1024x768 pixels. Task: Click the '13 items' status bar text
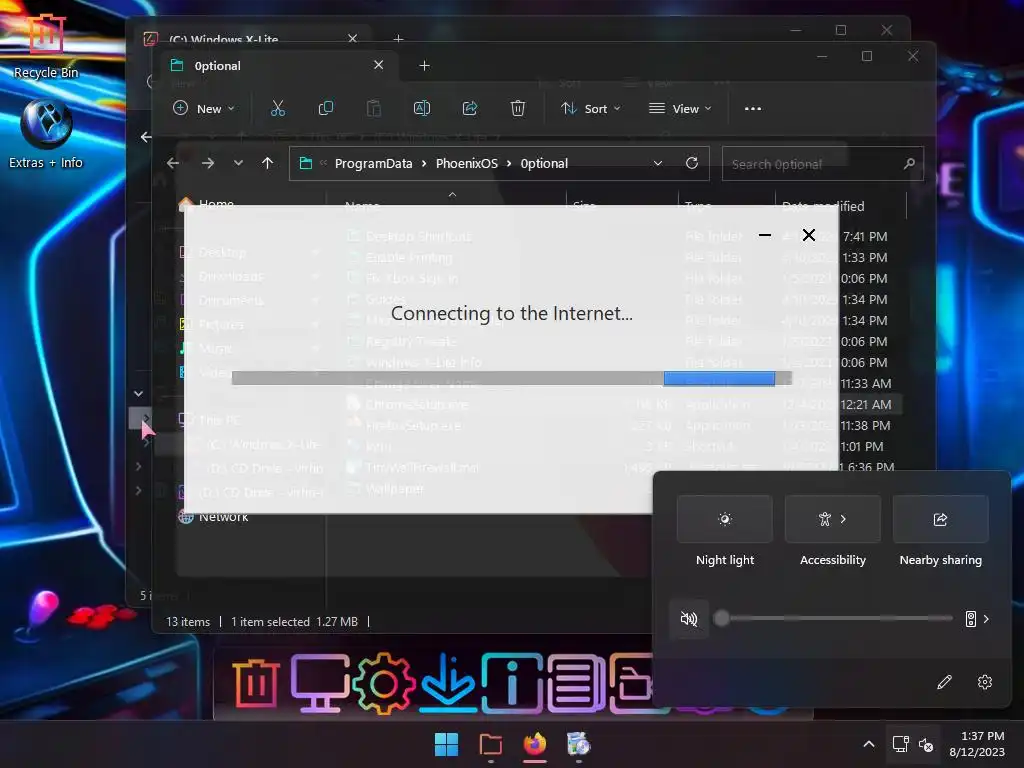188,622
